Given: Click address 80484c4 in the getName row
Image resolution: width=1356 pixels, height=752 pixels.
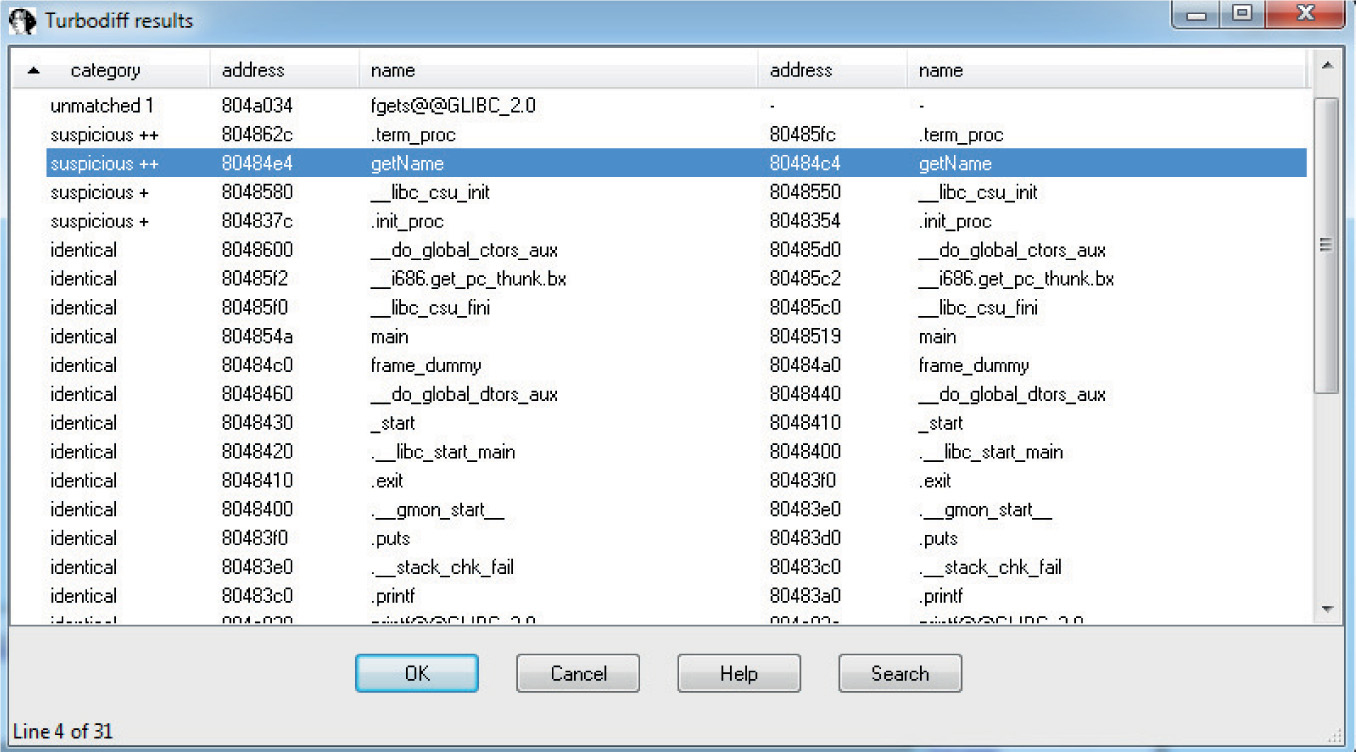Looking at the screenshot, I should click(805, 163).
